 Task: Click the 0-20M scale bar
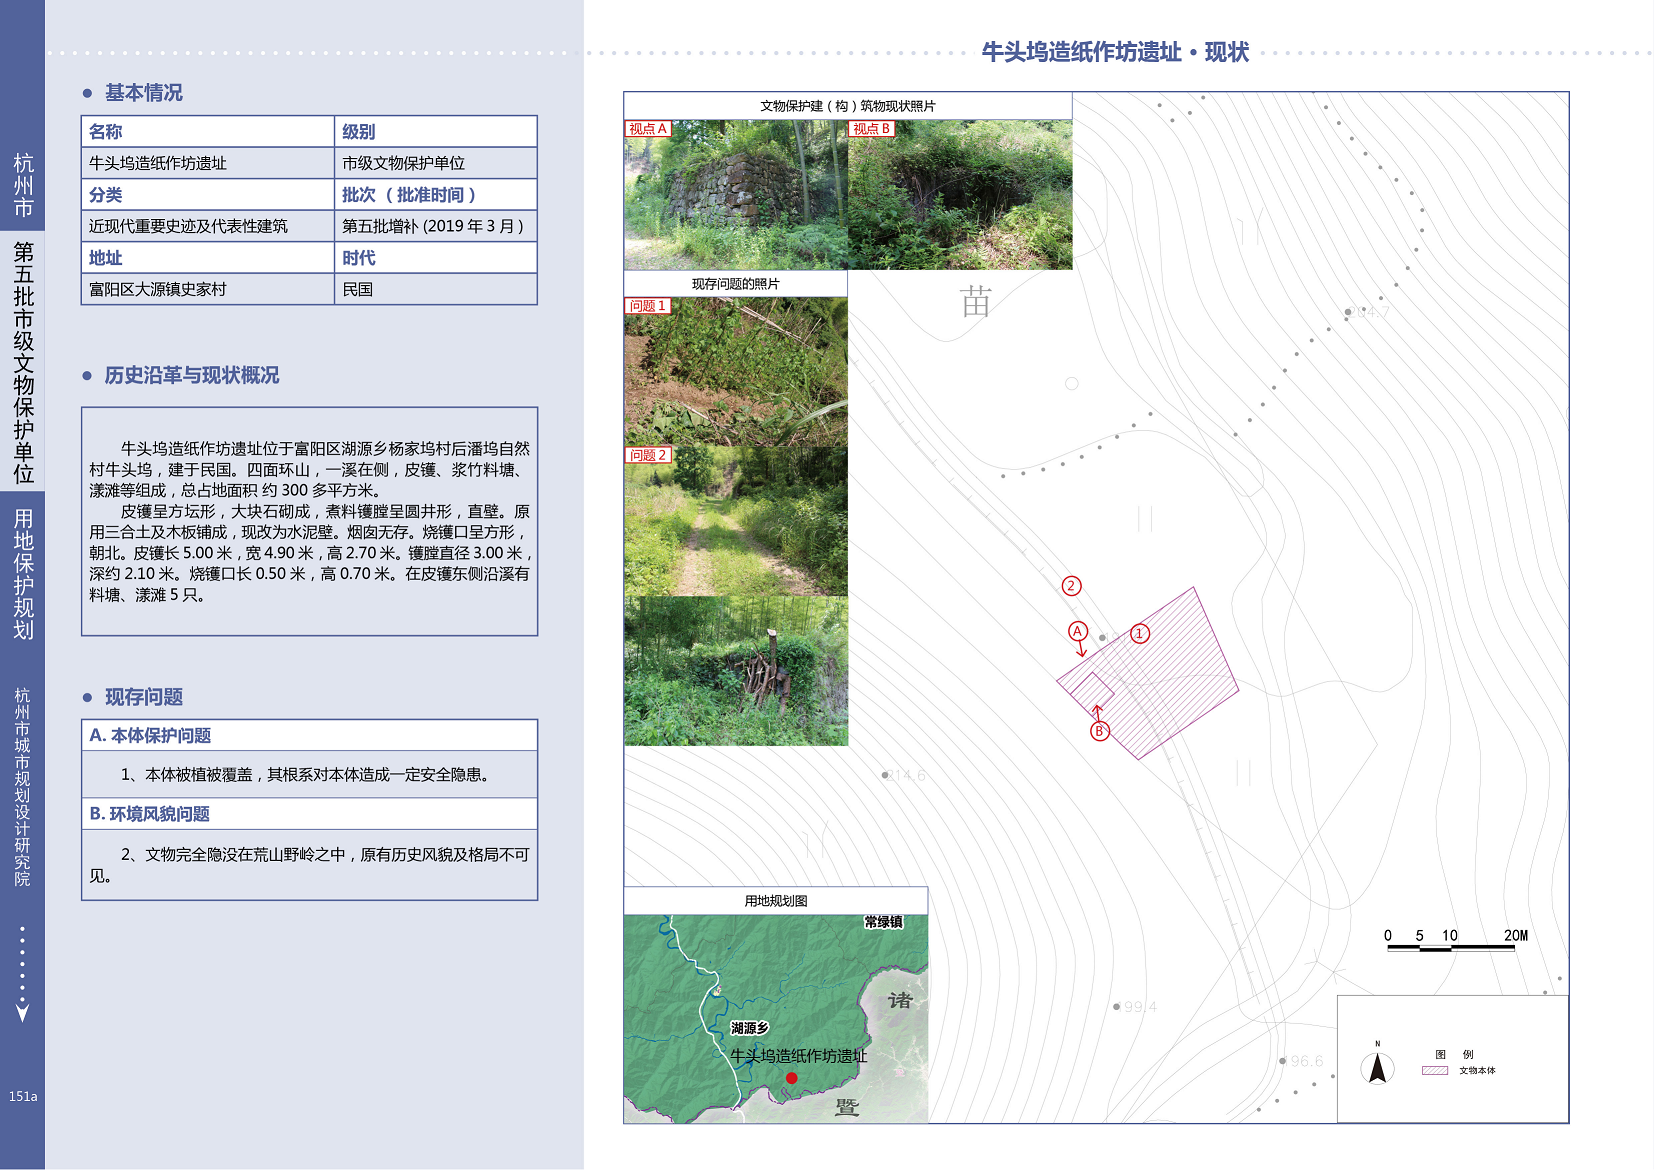point(1451,946)
